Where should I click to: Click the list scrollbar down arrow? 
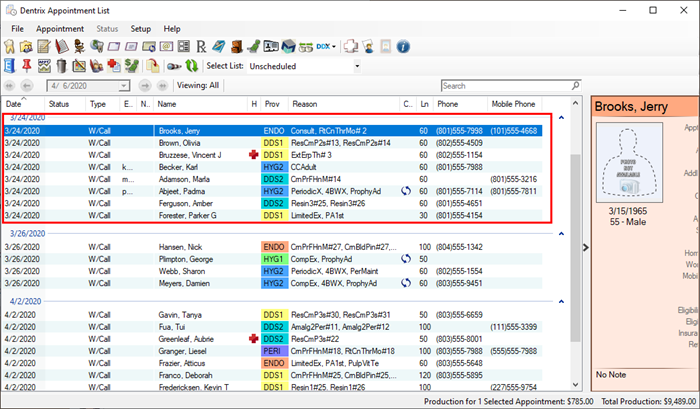tap(575, 384)
